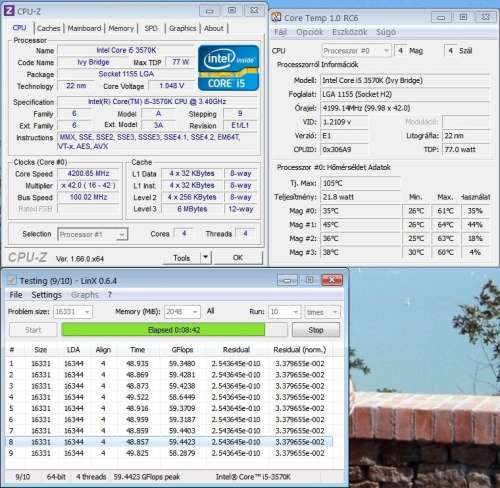500x488 pixels.
Task: Open the ? help menu in LinX
Action: pyautogui.click(x=110, y=295)
